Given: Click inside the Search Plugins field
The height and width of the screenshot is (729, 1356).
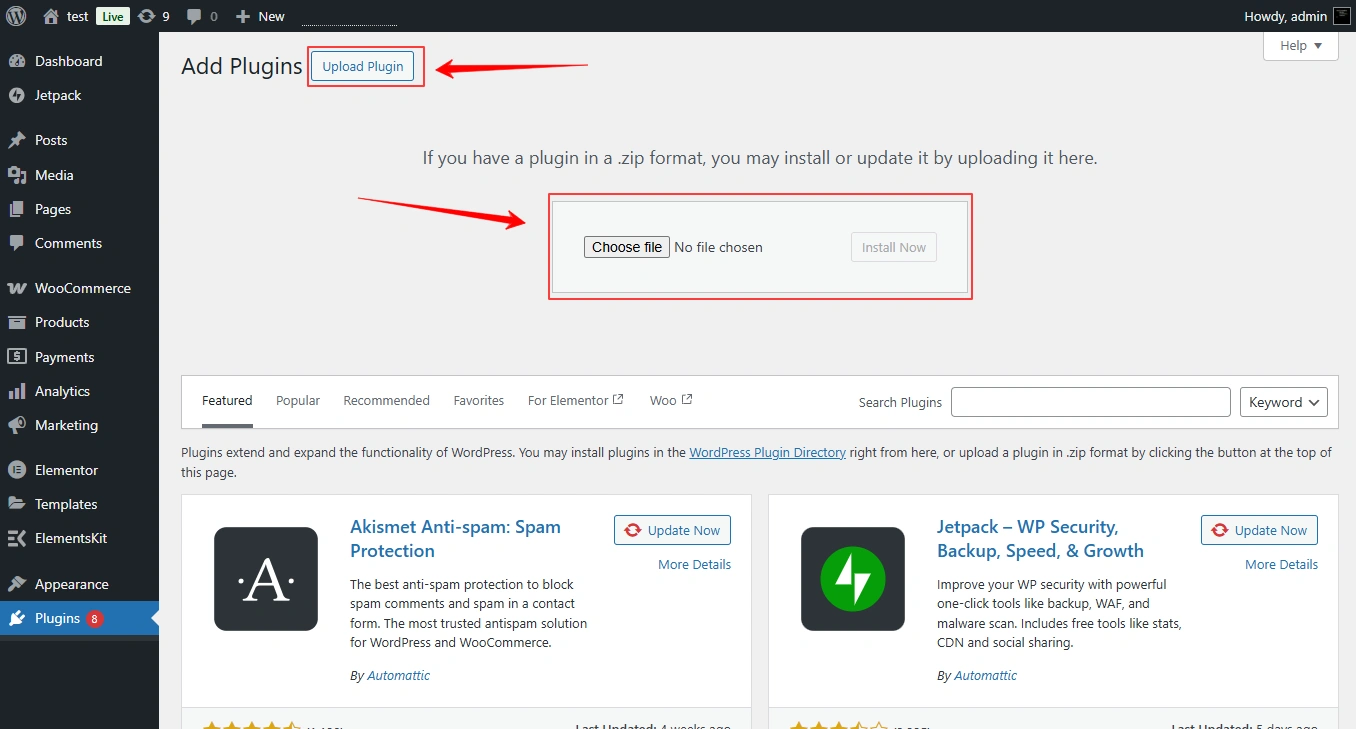Looking at the screenshot, I should click(1089, 402).
